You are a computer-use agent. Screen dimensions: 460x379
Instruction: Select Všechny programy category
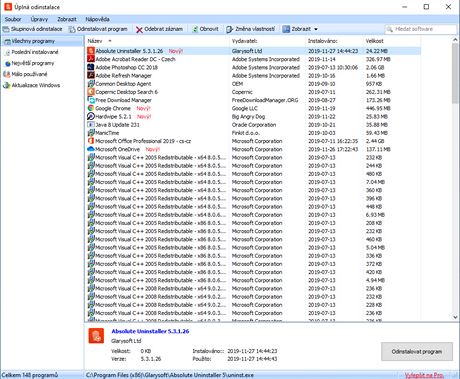coord(42,41)
